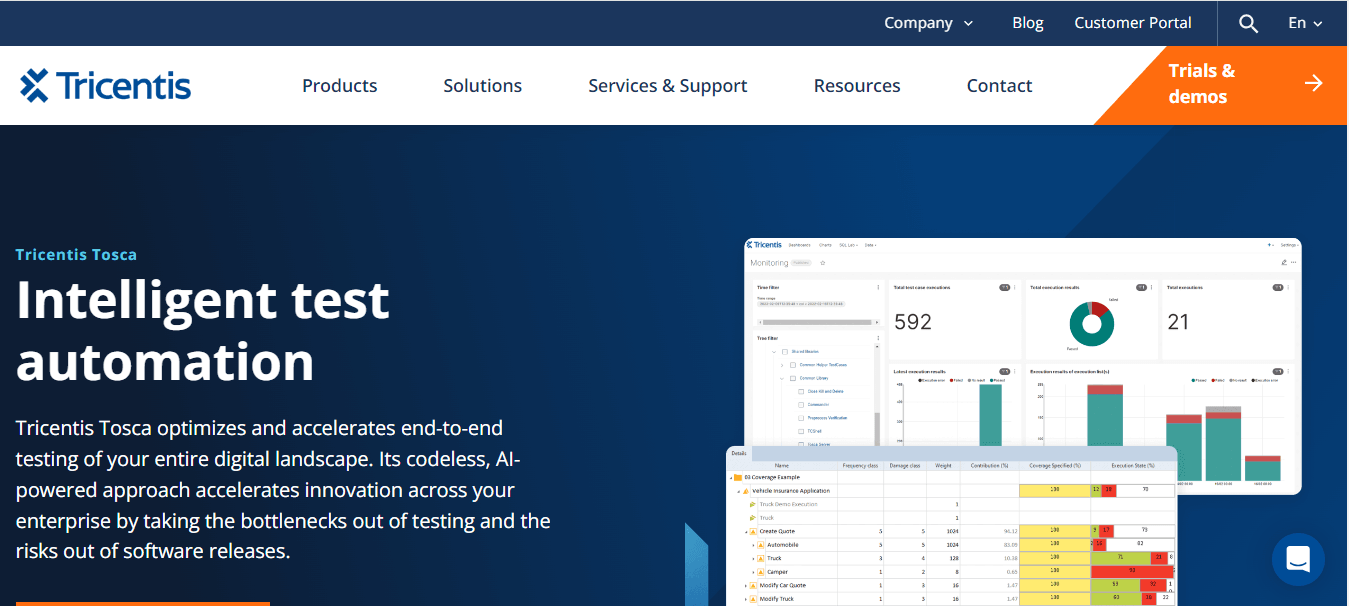Click the arrow in Trials & demos
The height and width of the screenshot is (606, 1349).
point(1314,83)
